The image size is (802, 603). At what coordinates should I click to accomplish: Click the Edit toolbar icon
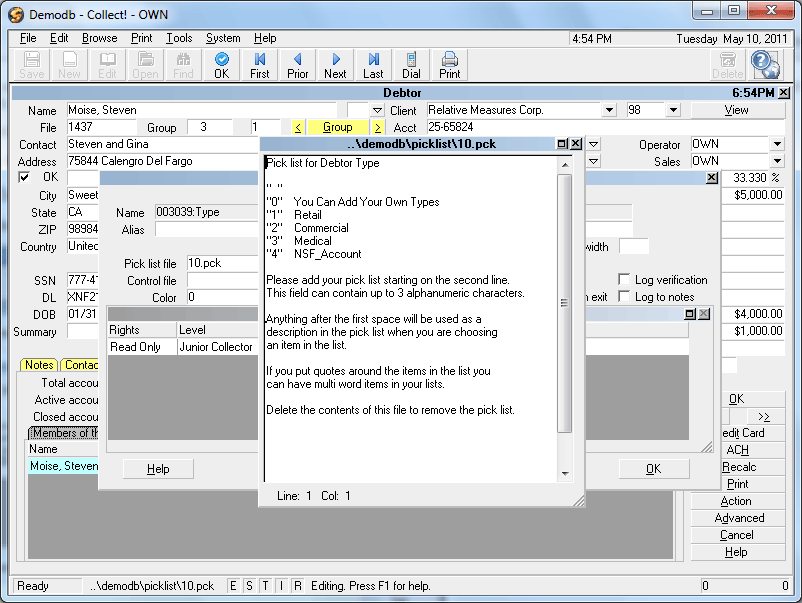pyautogui.click(x=107, y=65)
